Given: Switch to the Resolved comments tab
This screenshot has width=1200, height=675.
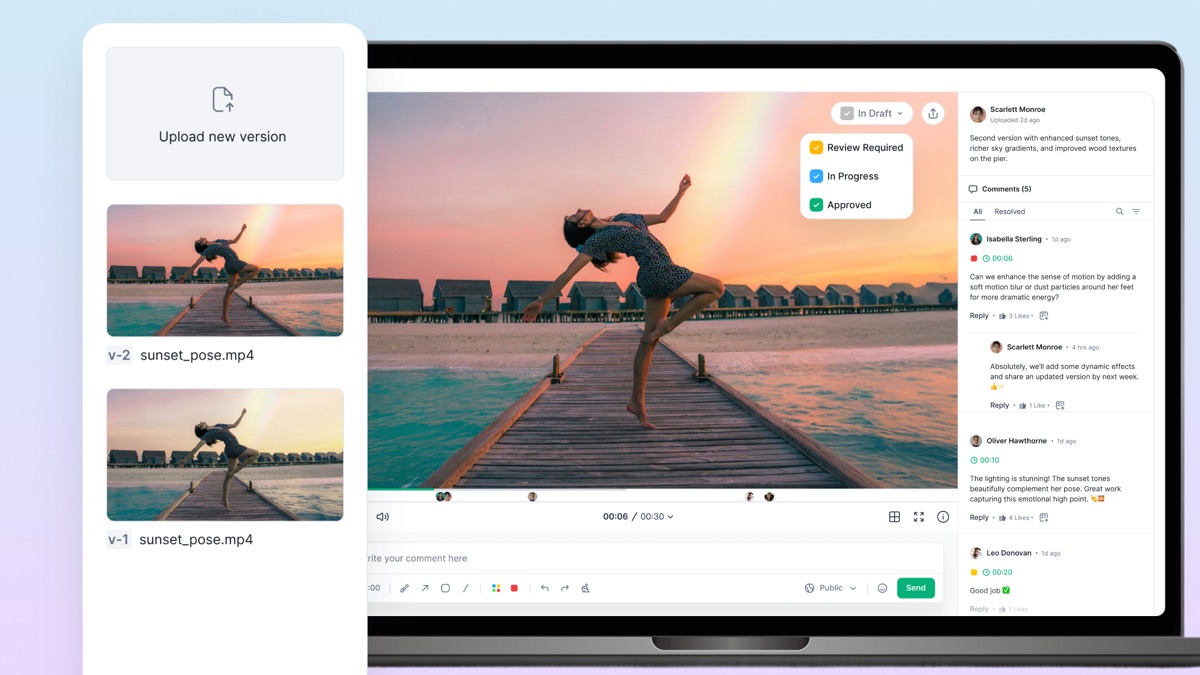Looking at the screenshot, I should (x=1009, y=212).
